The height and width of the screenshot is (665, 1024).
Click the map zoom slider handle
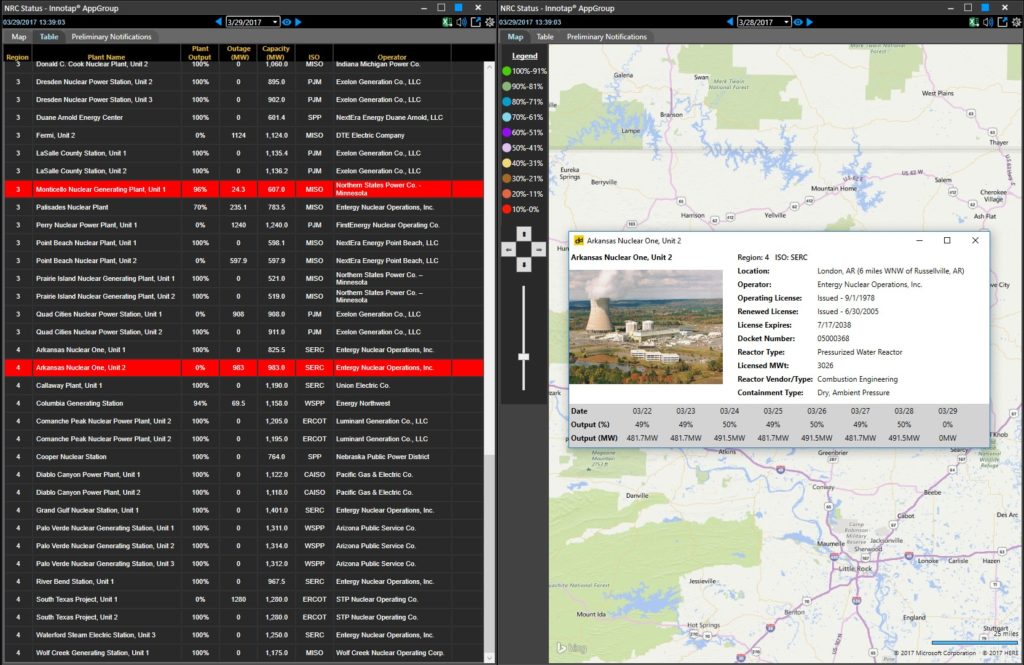(524, 357)
